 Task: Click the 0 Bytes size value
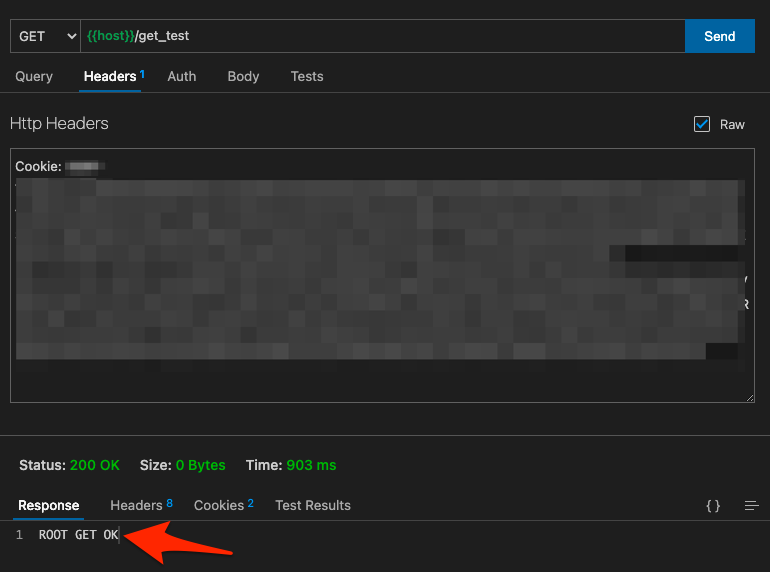click(x=200, y=465)
